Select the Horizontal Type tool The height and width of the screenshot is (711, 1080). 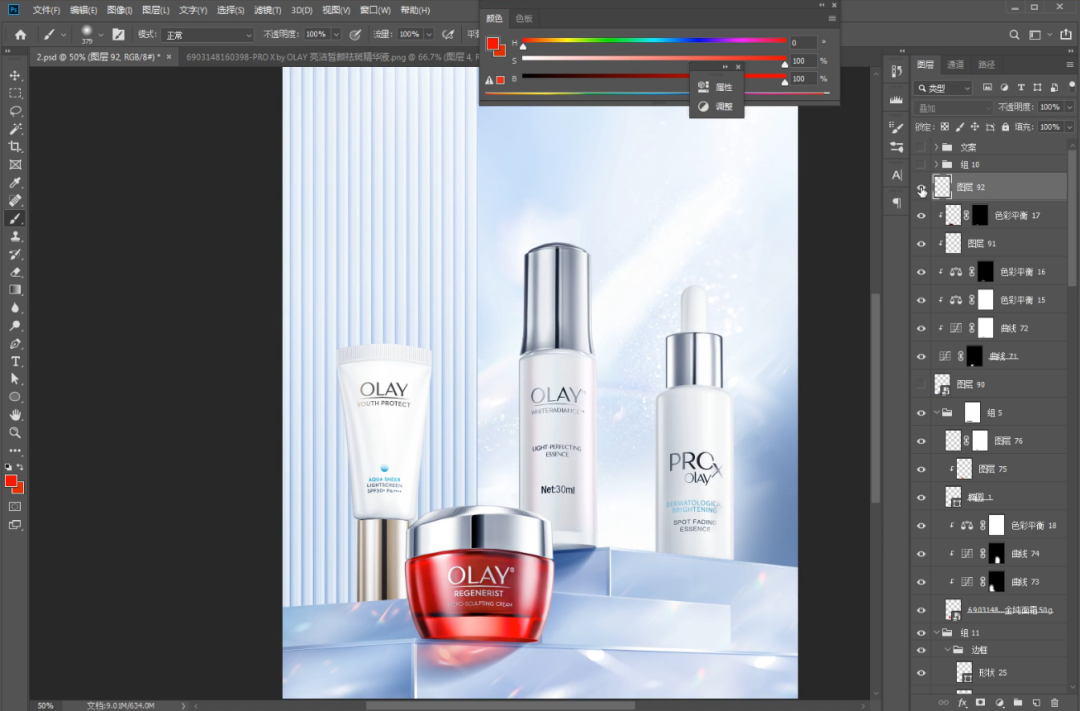point(15,362)
